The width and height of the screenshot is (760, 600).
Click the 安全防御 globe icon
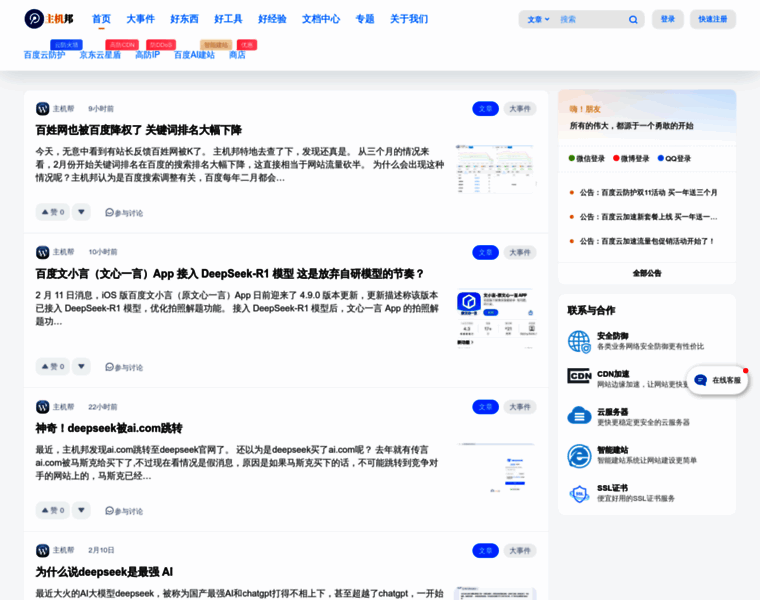pyautogui.click(x=579, y=341)
